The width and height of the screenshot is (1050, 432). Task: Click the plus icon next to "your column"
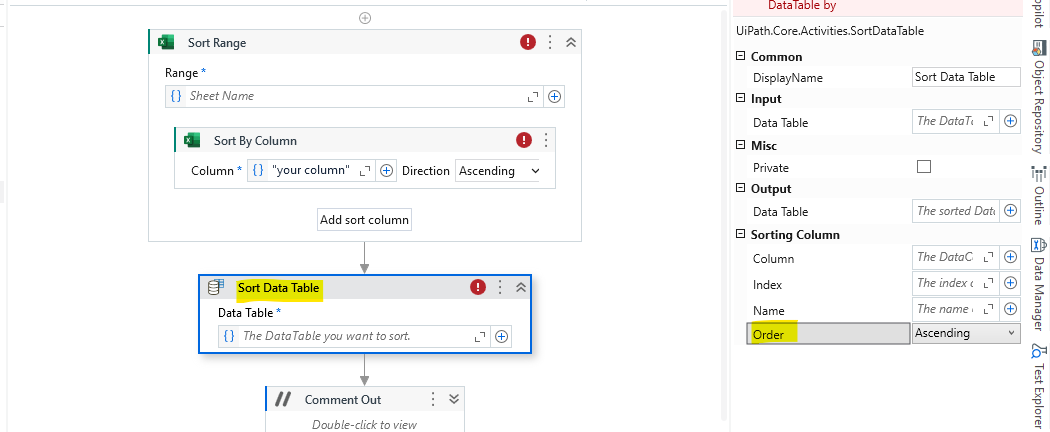387,170
